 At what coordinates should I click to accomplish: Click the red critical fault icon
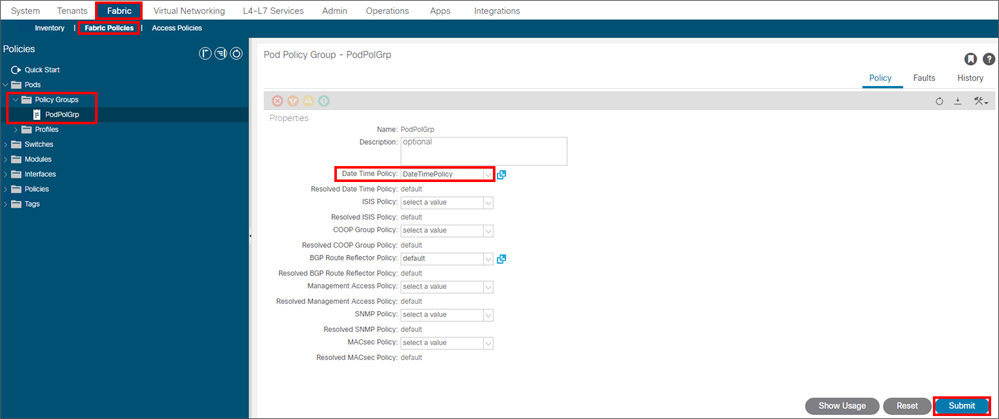(277, 101)
